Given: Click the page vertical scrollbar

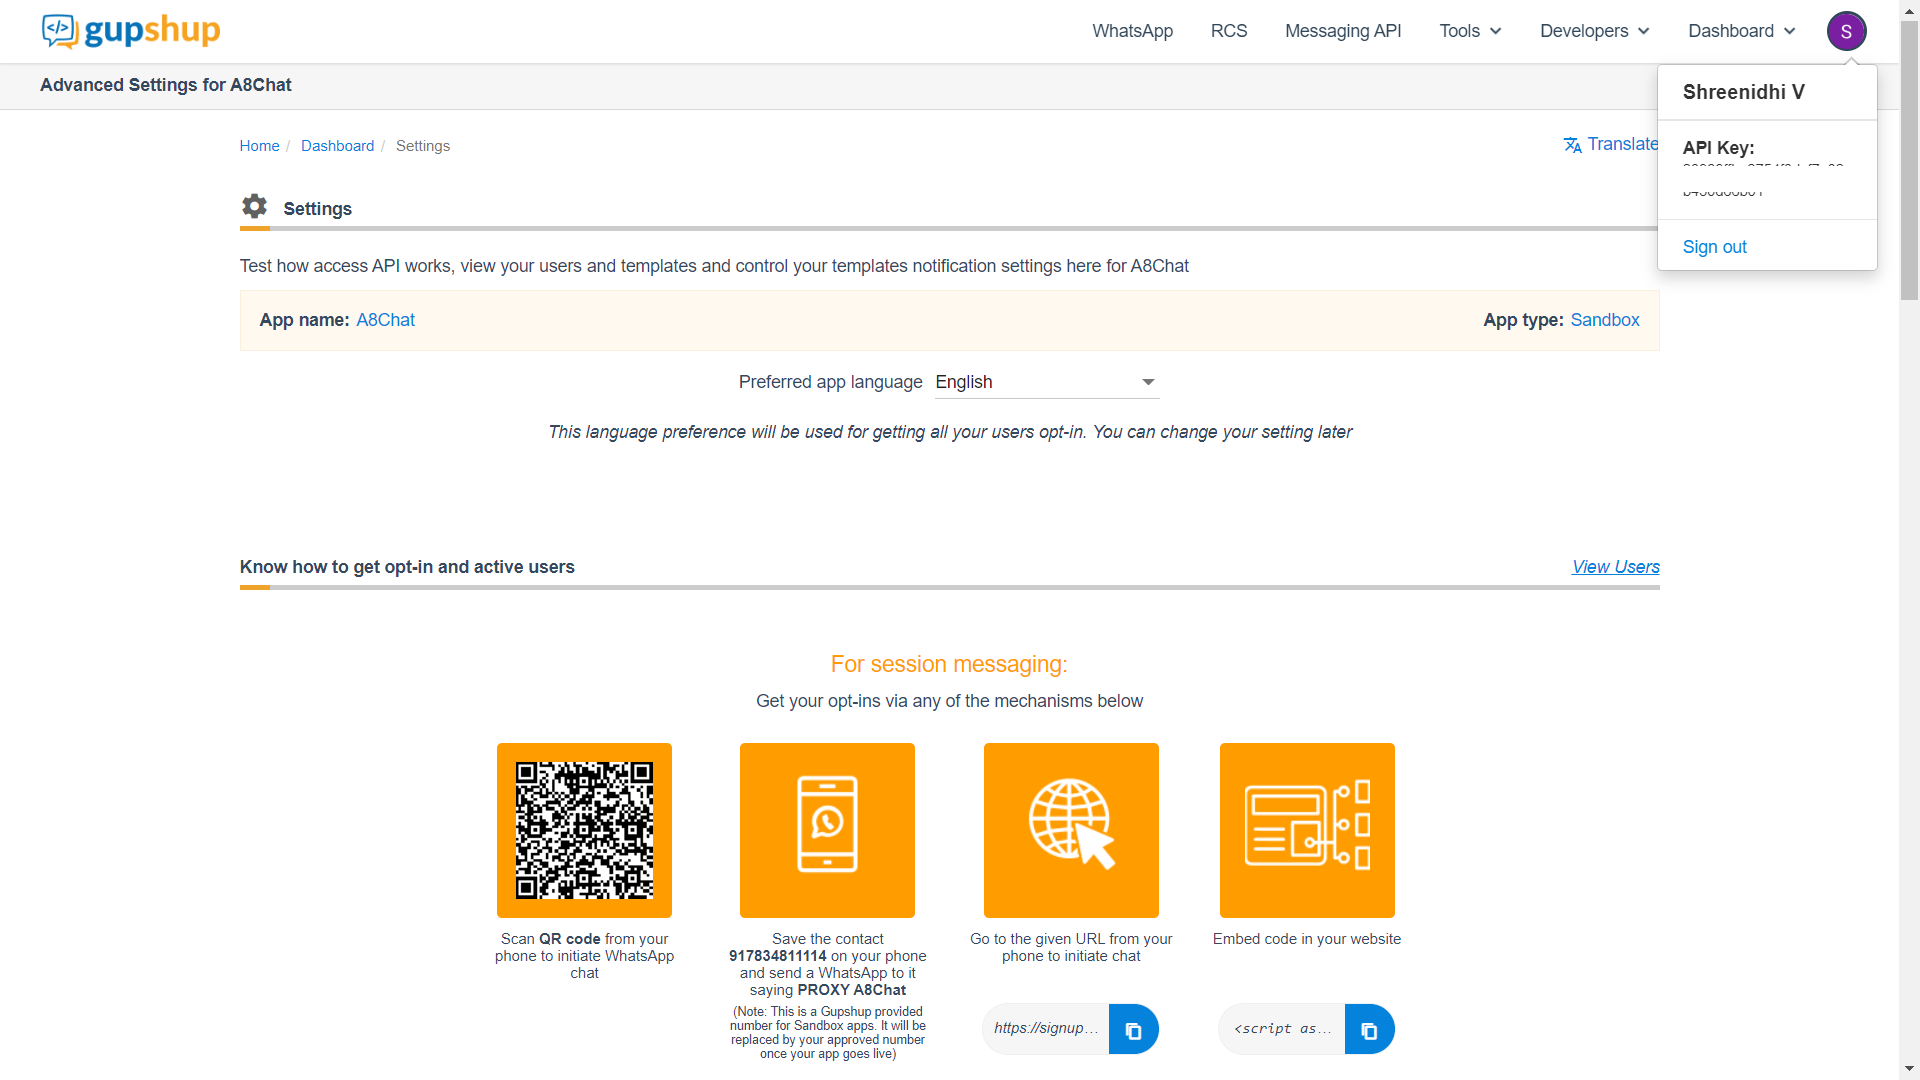Looking at the screenshot, I should (1909, 160).
